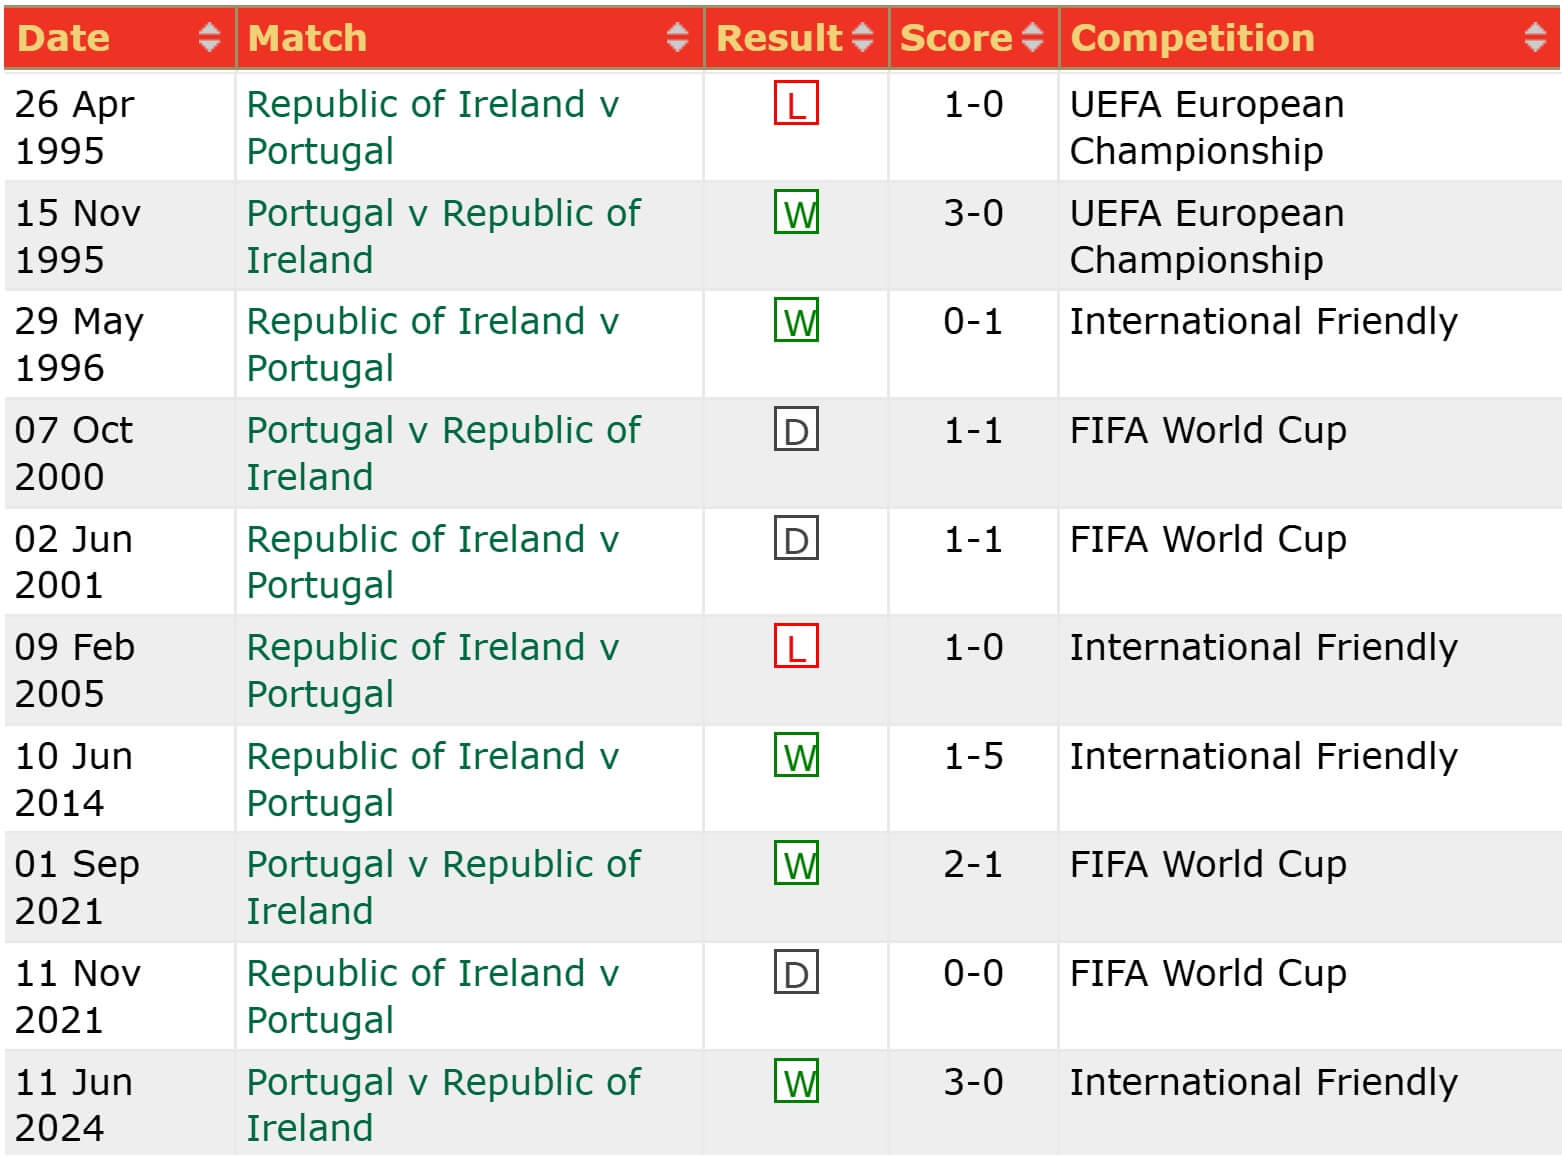Open the 01 Sep 2021 match link
Viewport: 1562px width, 1157px height.
[x=443, y=887]
